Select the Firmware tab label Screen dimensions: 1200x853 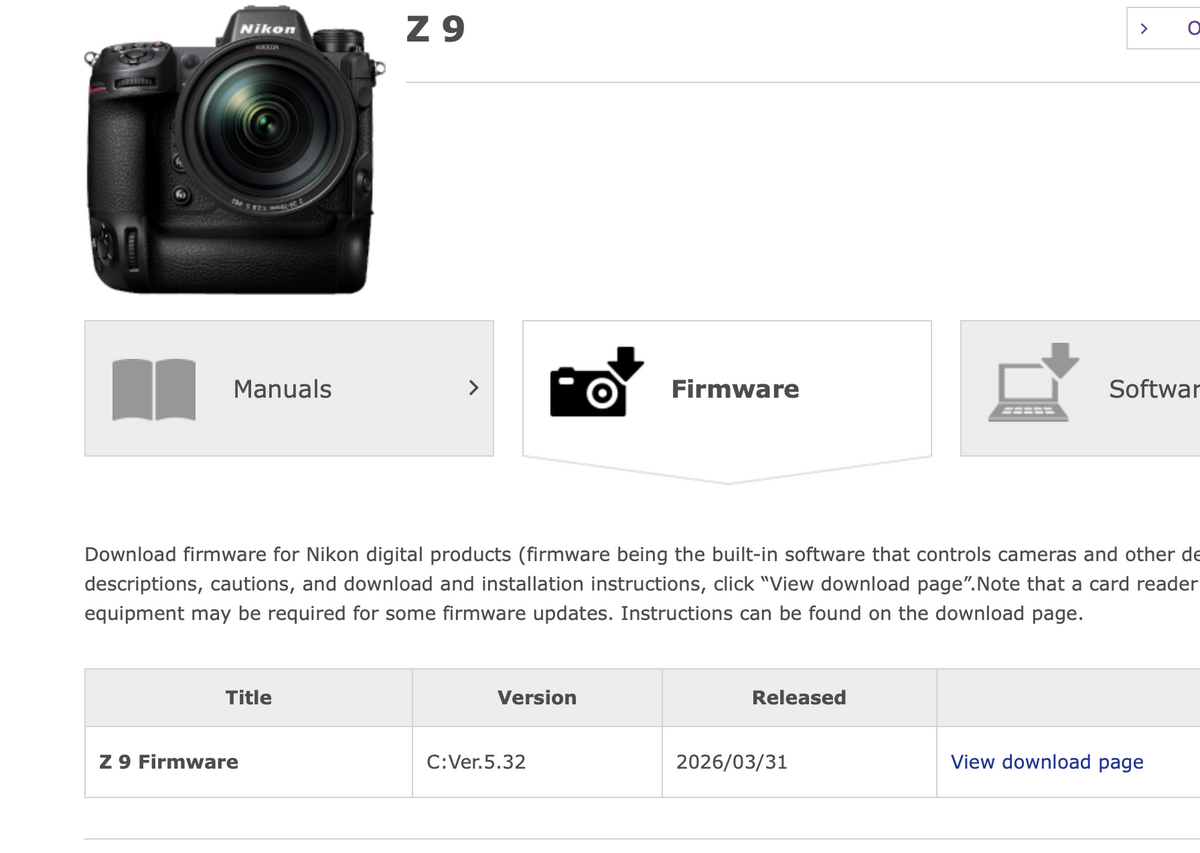coord(735,389)
